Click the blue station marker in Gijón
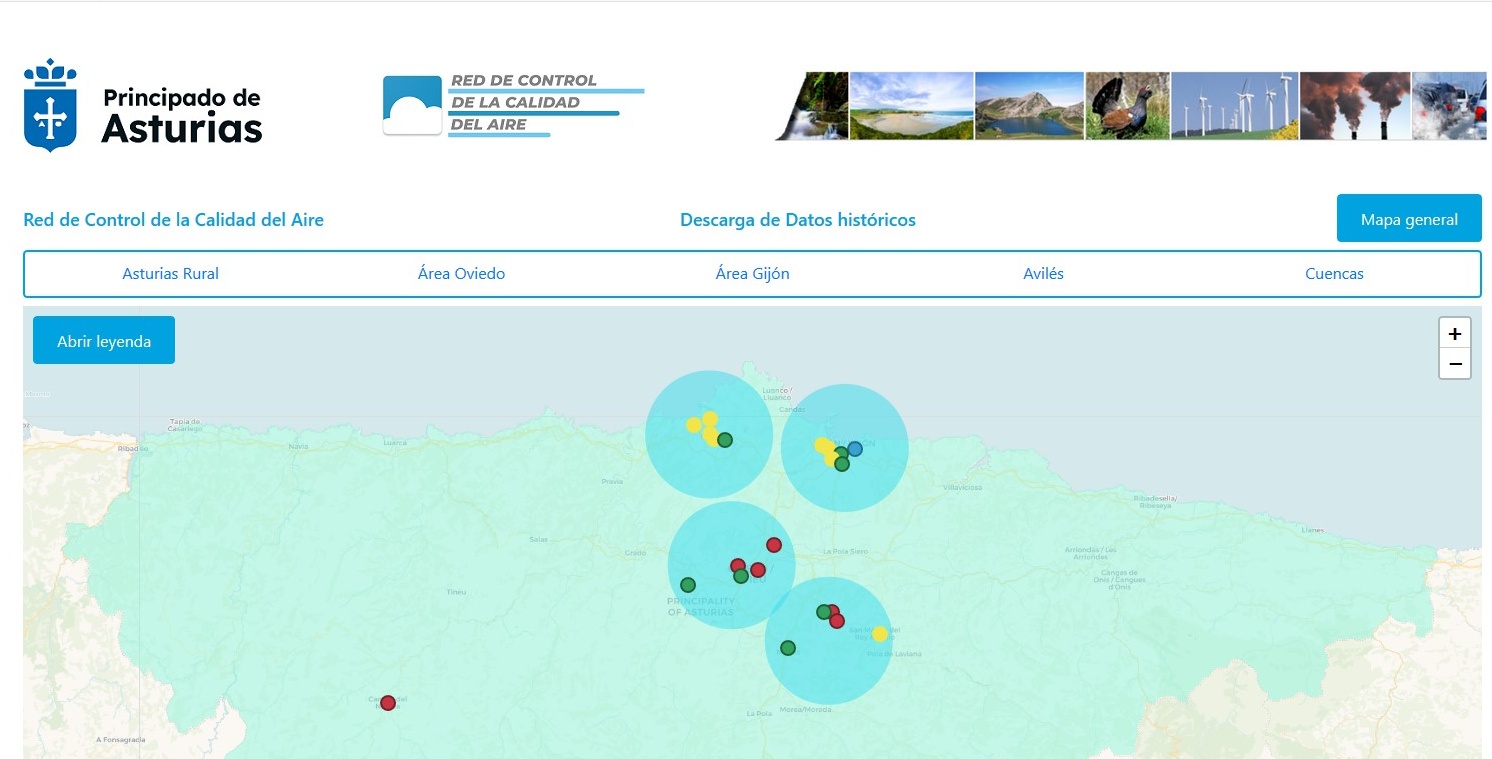The height and width of the screenshot is (759, 1492). (x=854, y=449)
